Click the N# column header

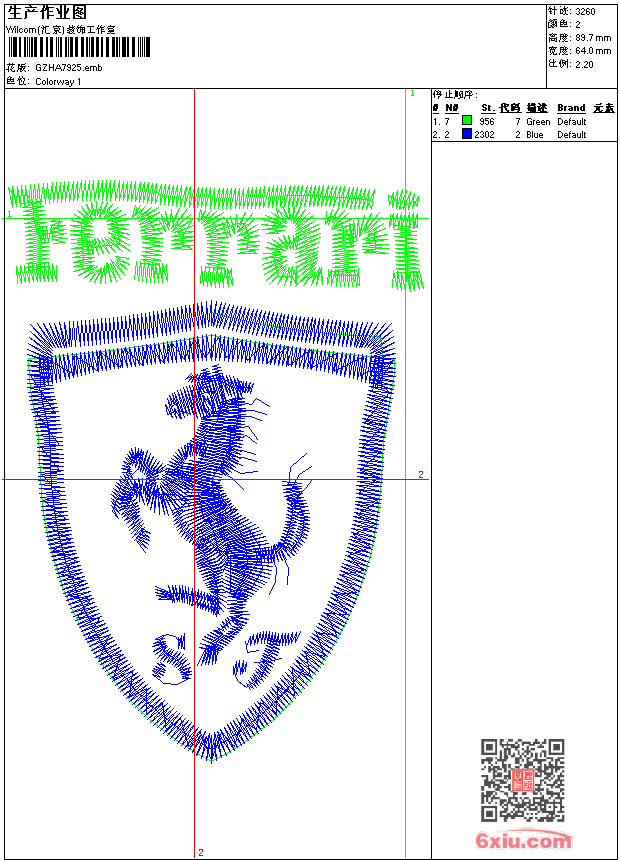coord(452,108)
